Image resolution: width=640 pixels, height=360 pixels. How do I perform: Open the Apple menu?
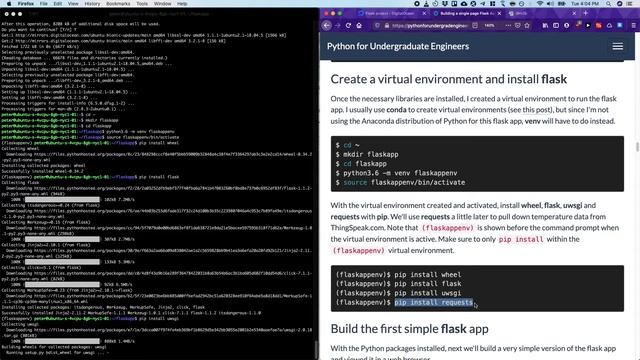coord(9,4)
